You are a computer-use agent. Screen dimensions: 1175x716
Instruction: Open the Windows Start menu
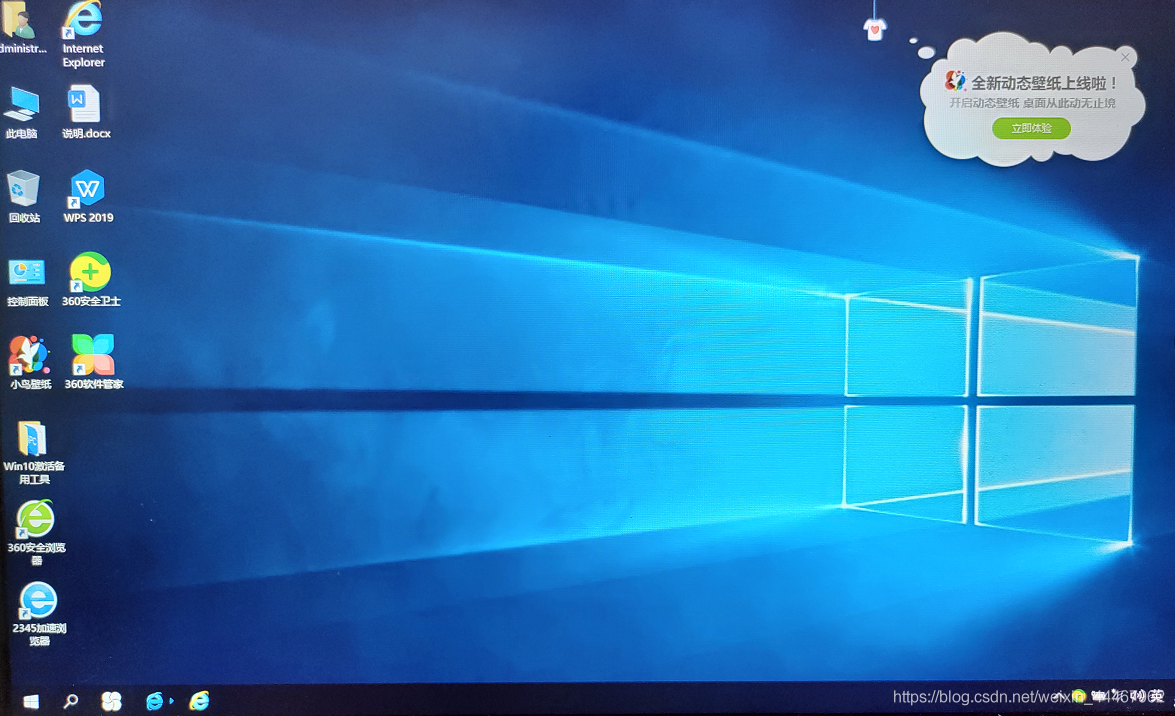[x=31, y=702]
